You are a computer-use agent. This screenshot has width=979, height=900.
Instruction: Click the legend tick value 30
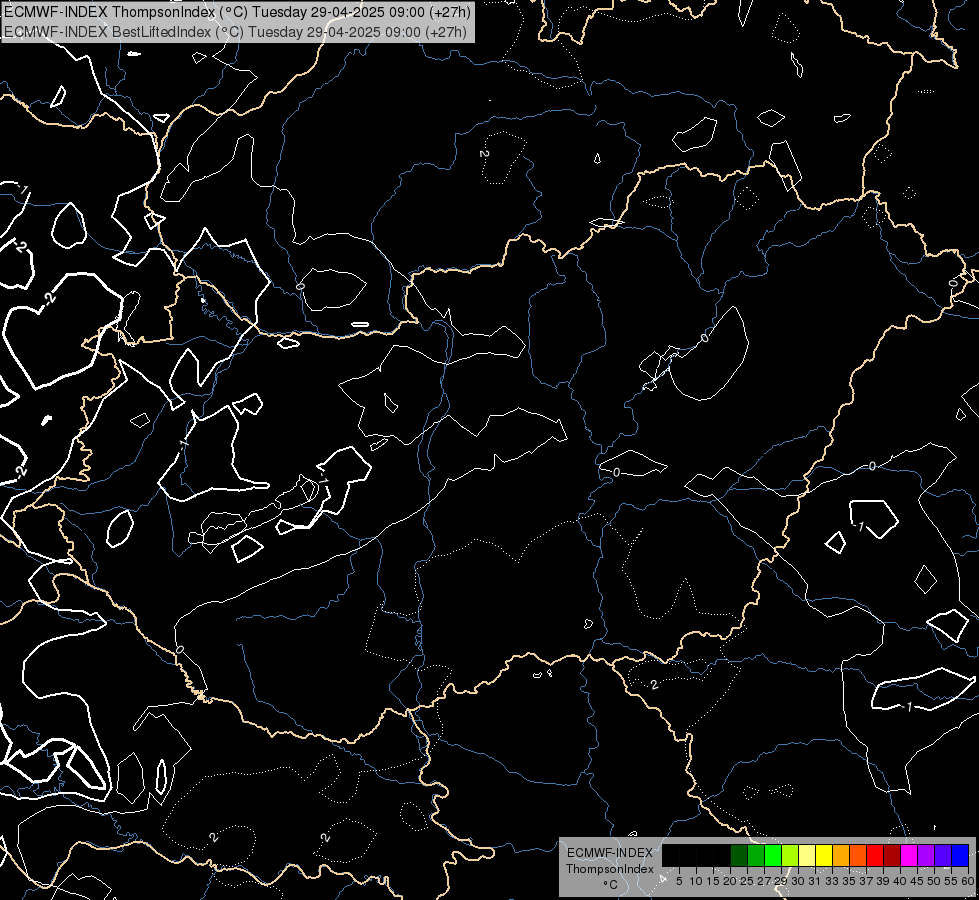pos(798,881)
